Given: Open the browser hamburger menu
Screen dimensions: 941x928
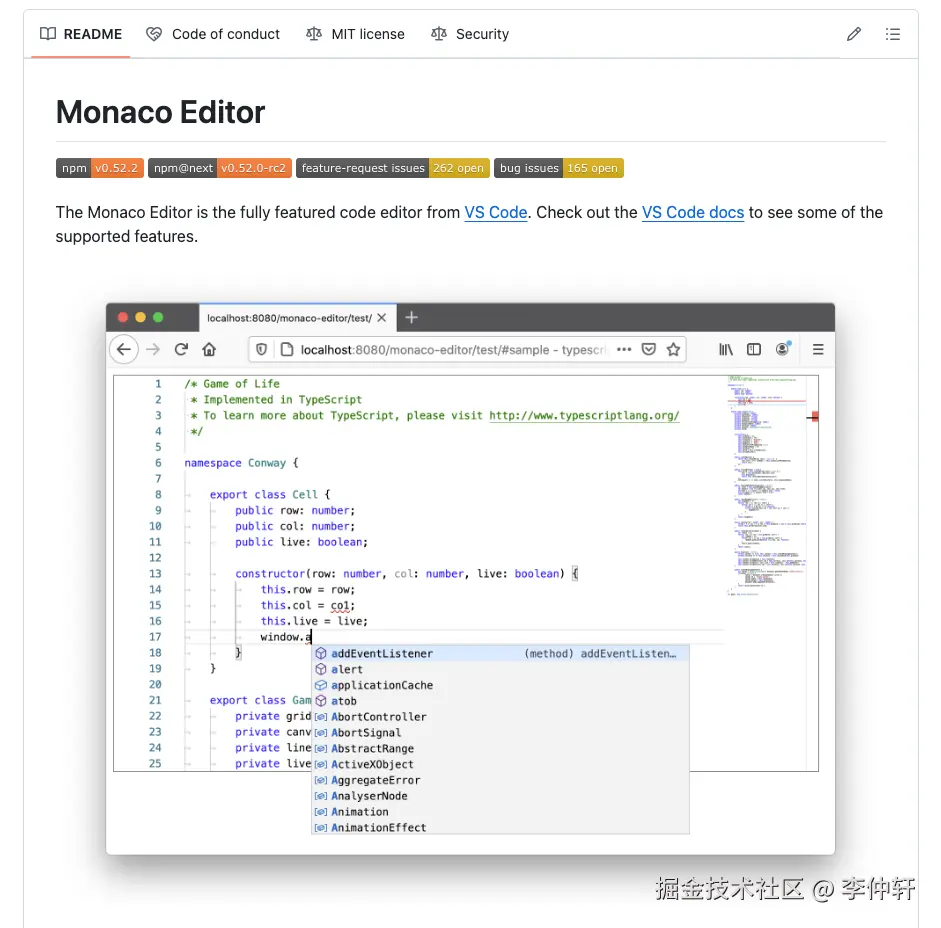Looking at the screenshot, I should pyautogui.click(x=818, y=349).
